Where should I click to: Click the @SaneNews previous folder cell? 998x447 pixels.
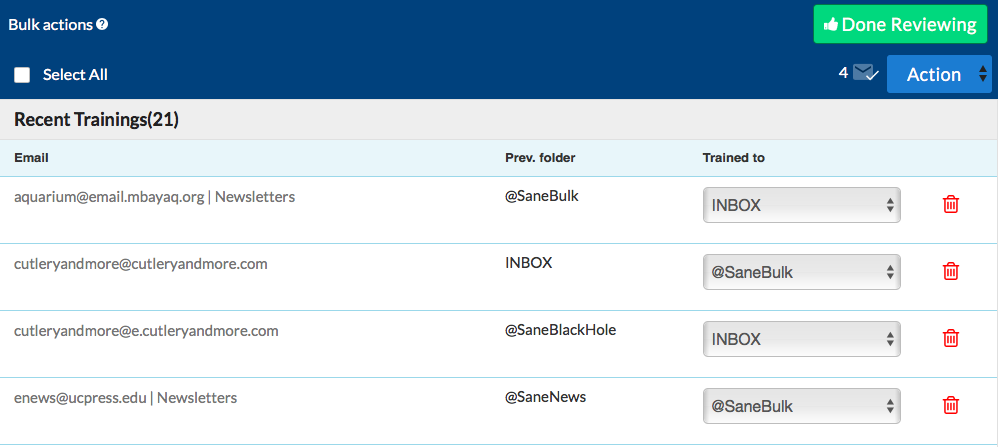click(545, 397)
